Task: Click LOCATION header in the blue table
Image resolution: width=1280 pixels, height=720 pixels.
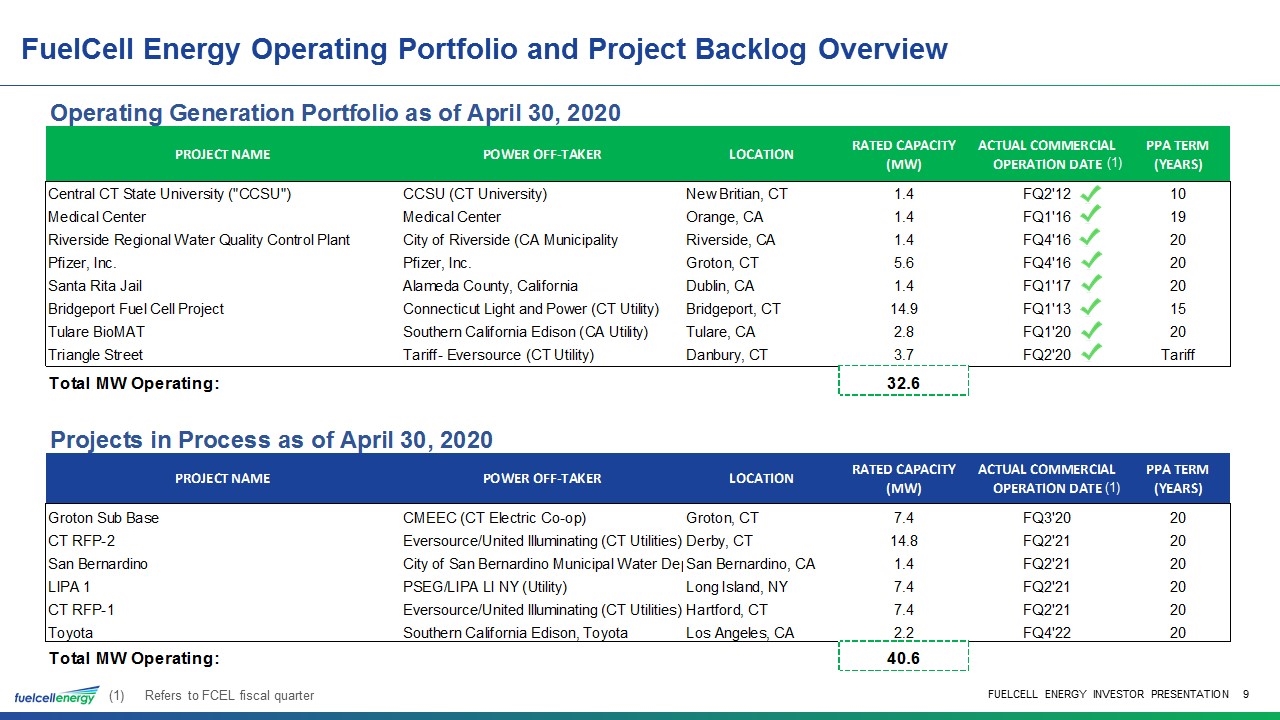Action: tap(761, 478)
